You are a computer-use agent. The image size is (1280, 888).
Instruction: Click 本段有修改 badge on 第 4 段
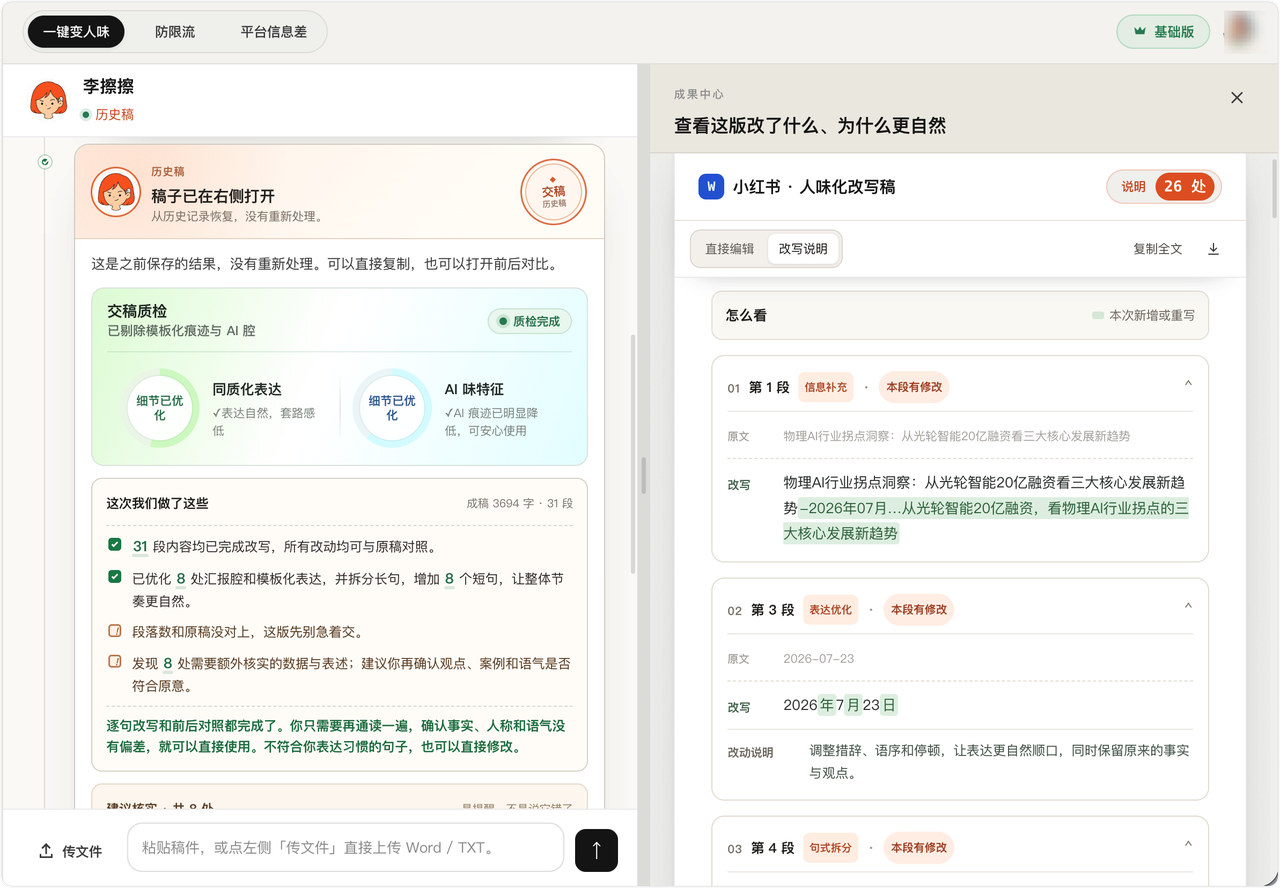tap(919, 847)
